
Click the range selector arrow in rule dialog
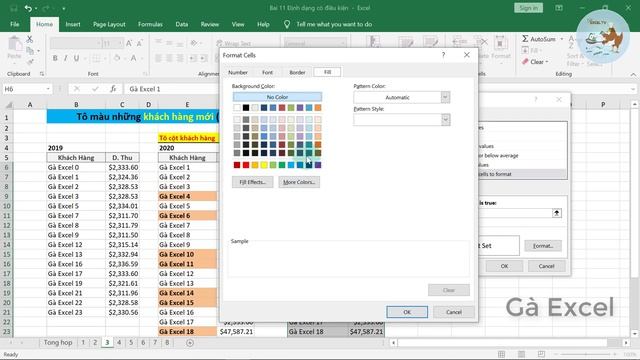tap(557, 213)
